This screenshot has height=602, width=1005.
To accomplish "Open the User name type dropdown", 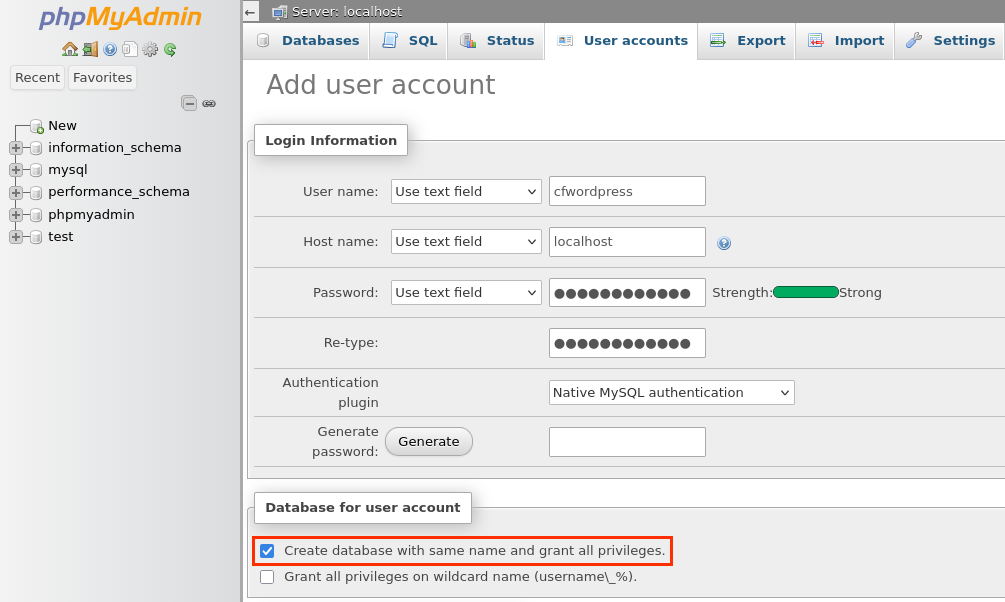I will tap(465, 191).
